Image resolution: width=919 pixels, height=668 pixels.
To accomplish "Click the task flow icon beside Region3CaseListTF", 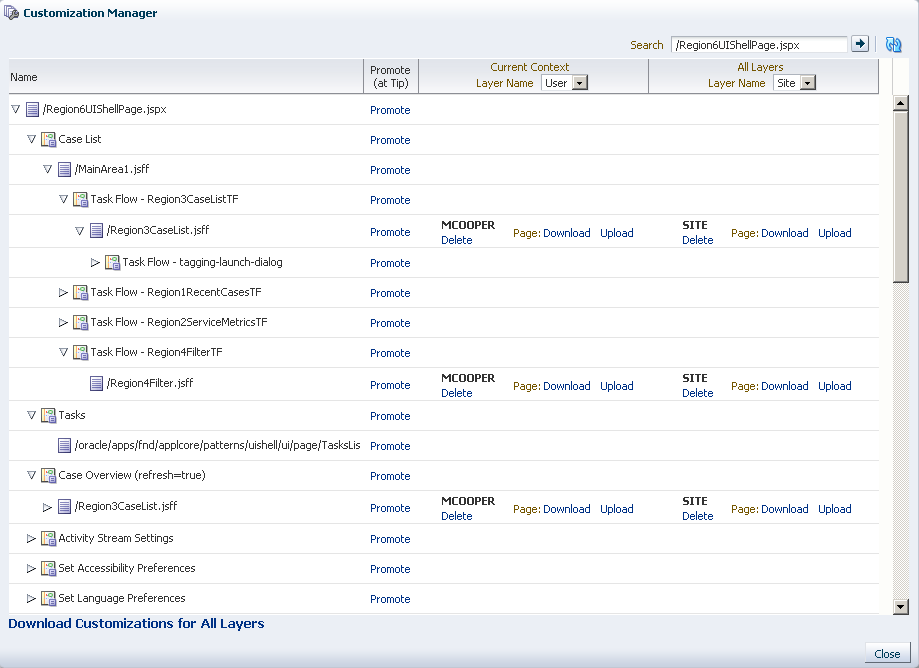I will (79, 200).
